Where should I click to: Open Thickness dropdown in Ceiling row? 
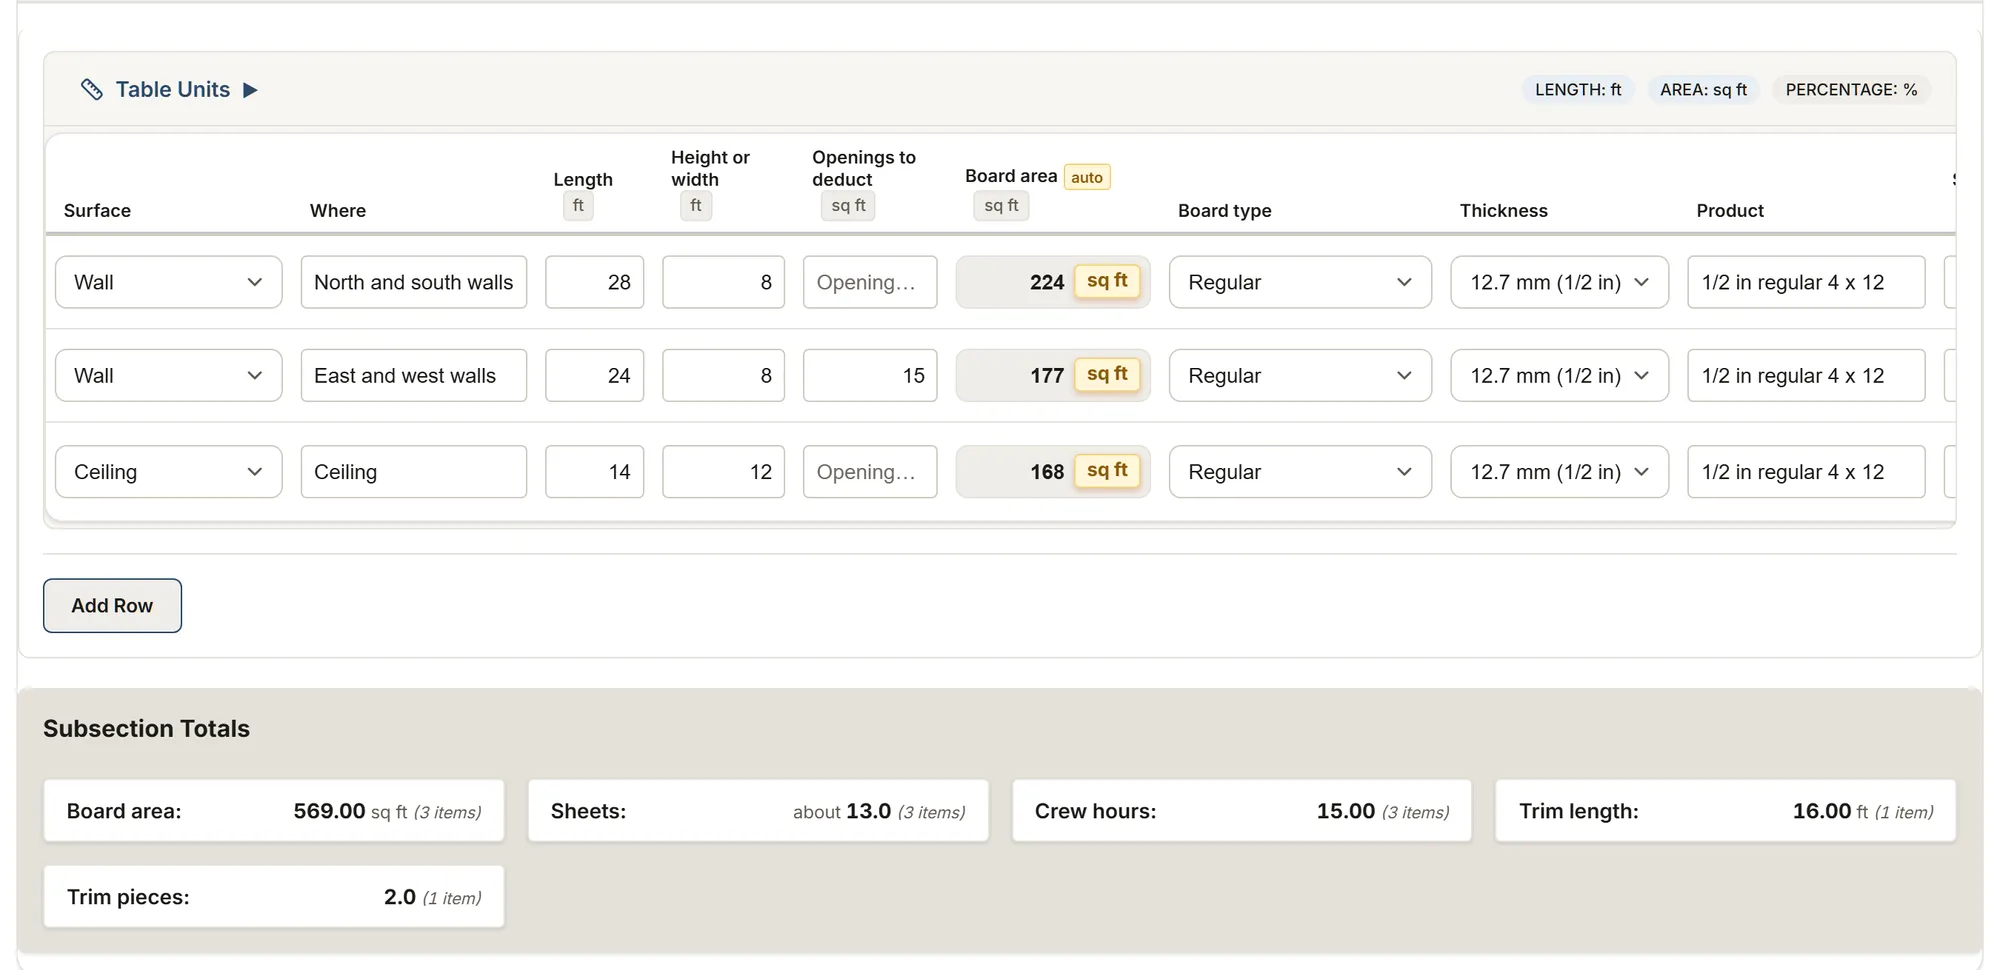click(1559, 471)
